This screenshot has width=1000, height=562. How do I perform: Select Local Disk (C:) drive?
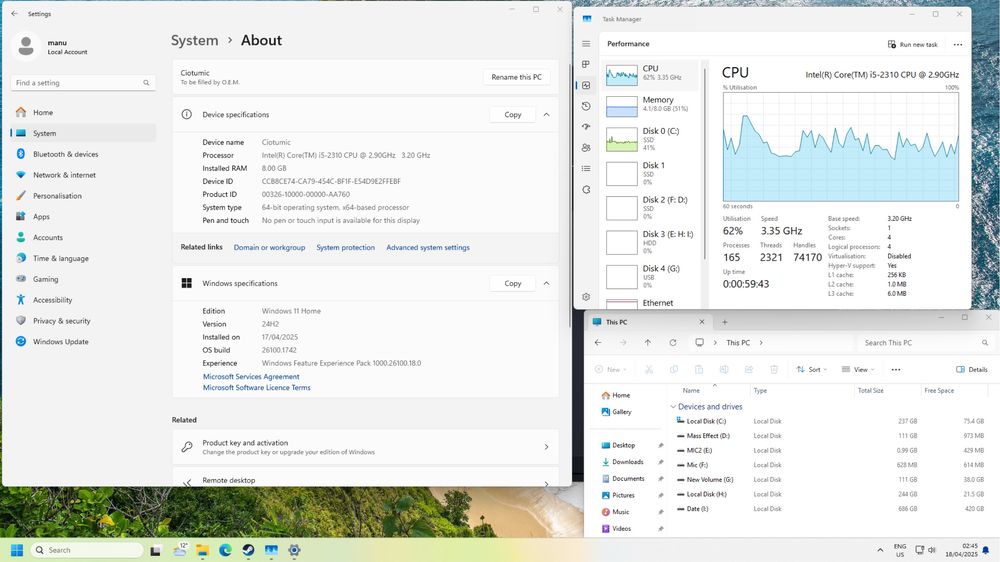(706, 421)
